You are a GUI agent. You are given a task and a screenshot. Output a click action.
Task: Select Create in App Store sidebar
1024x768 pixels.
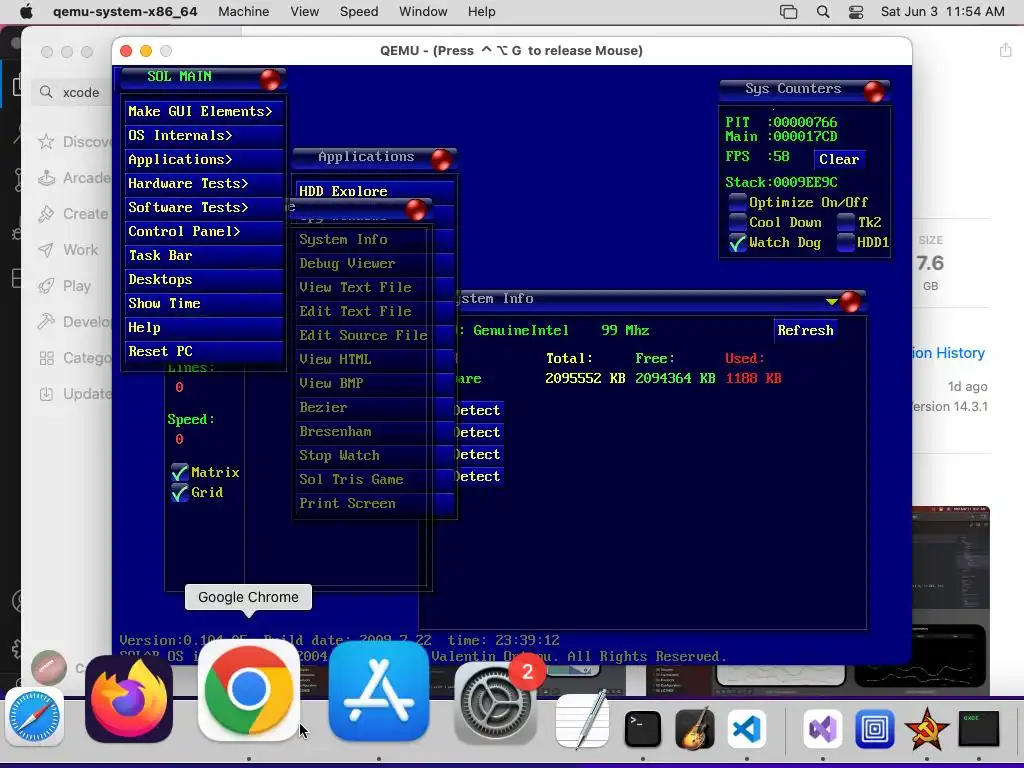pos(72,214)
